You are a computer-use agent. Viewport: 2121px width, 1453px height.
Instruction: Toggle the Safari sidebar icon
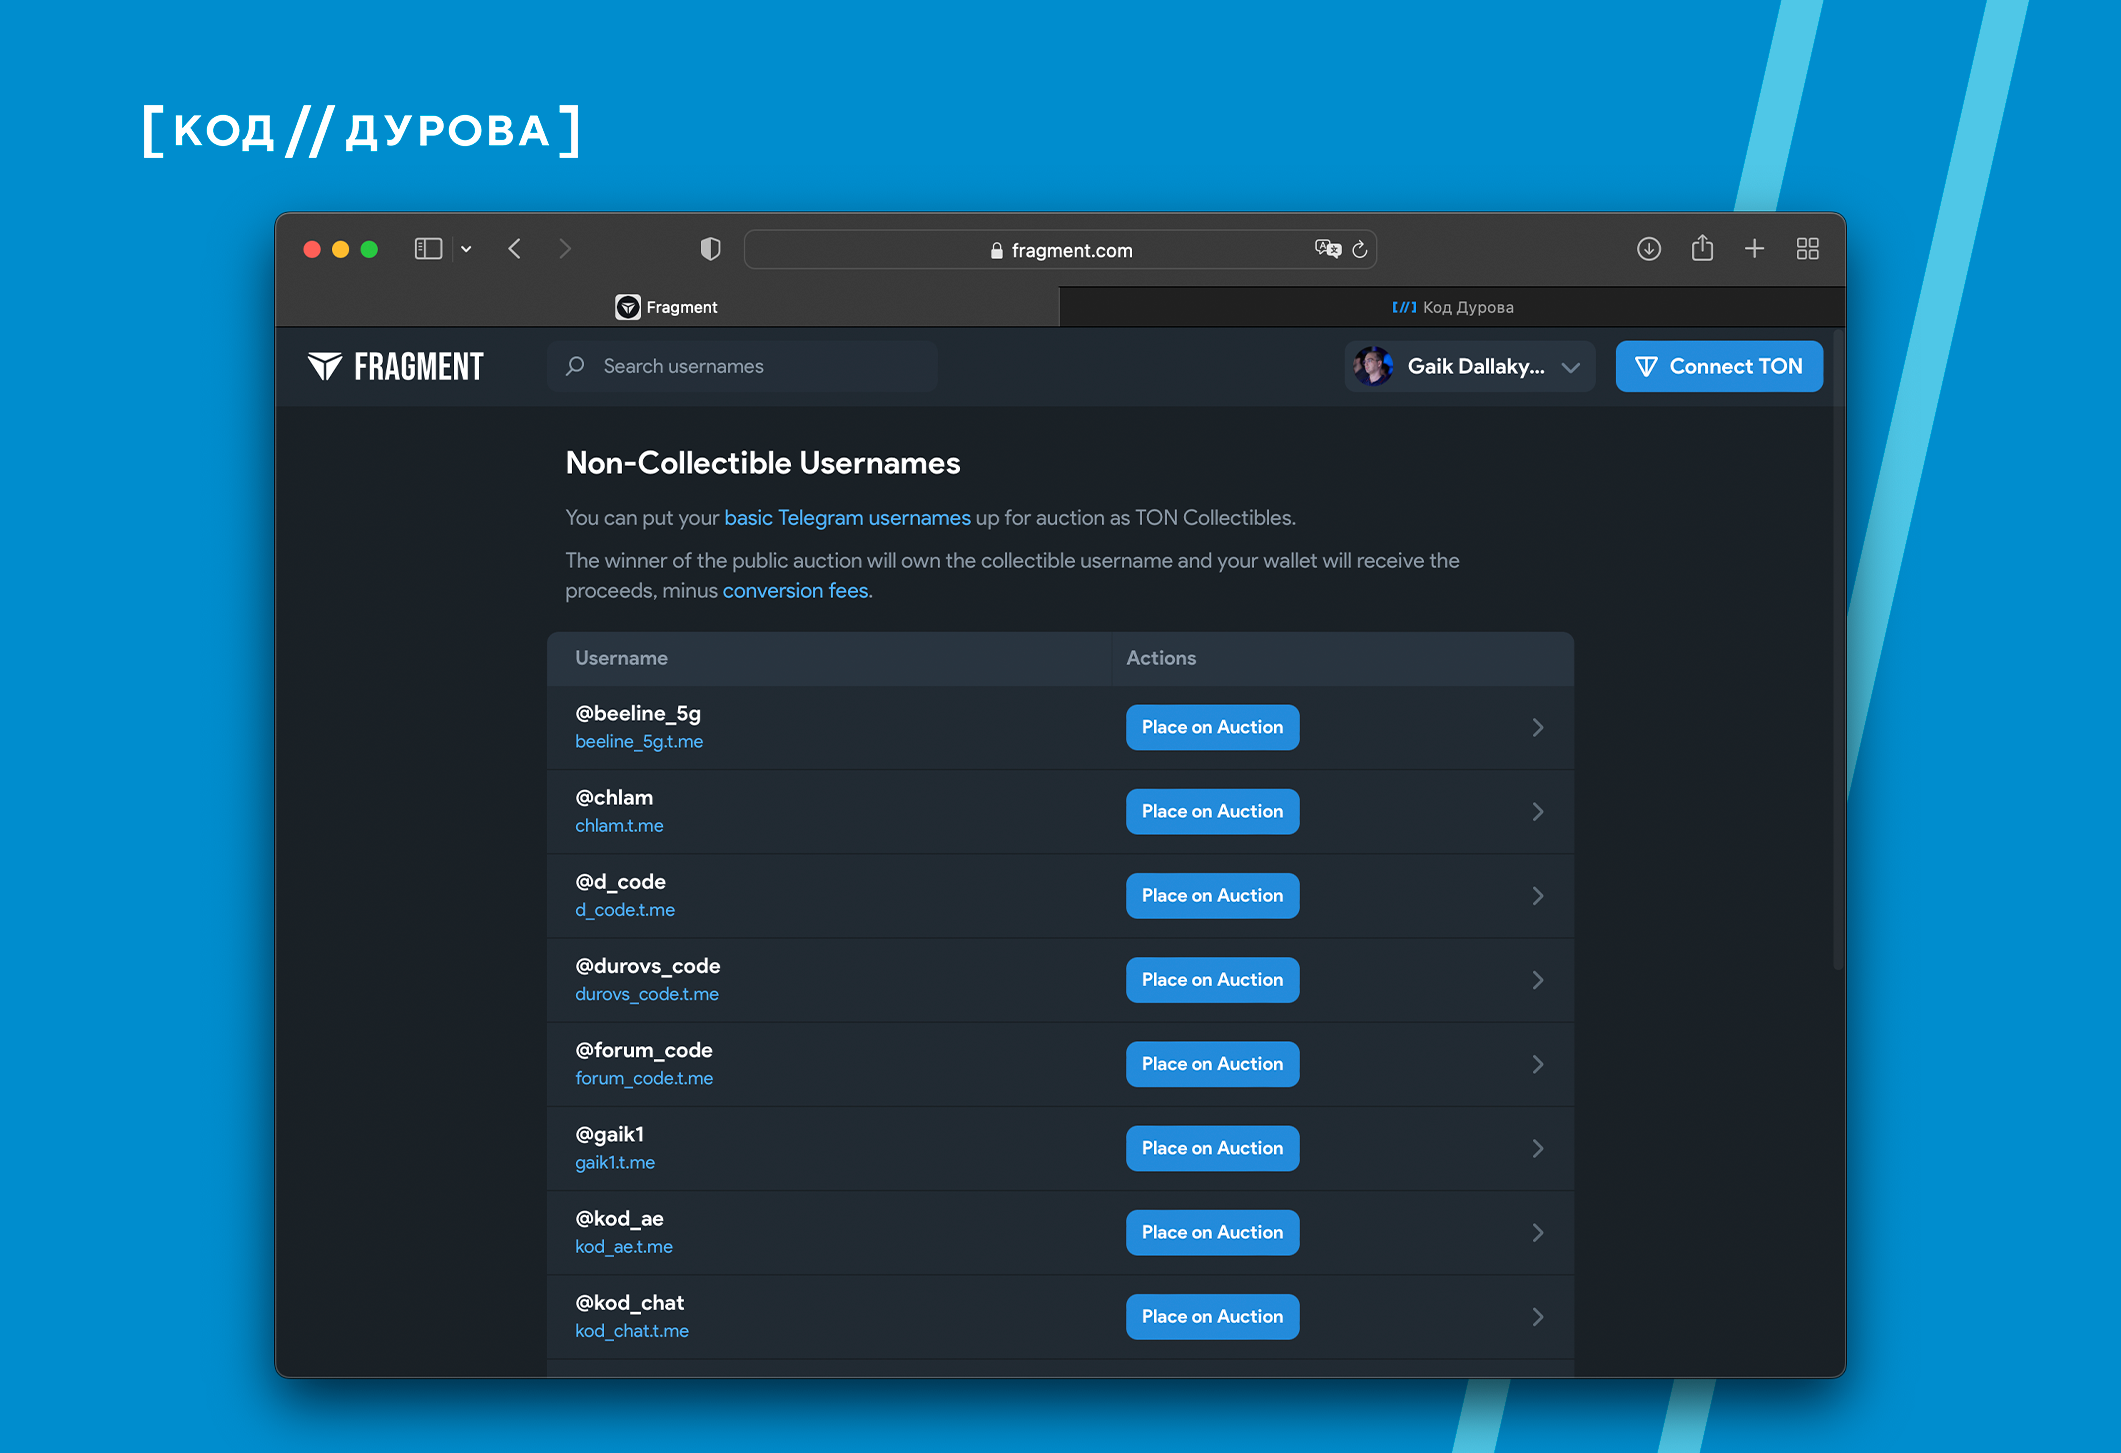[428, 249]
